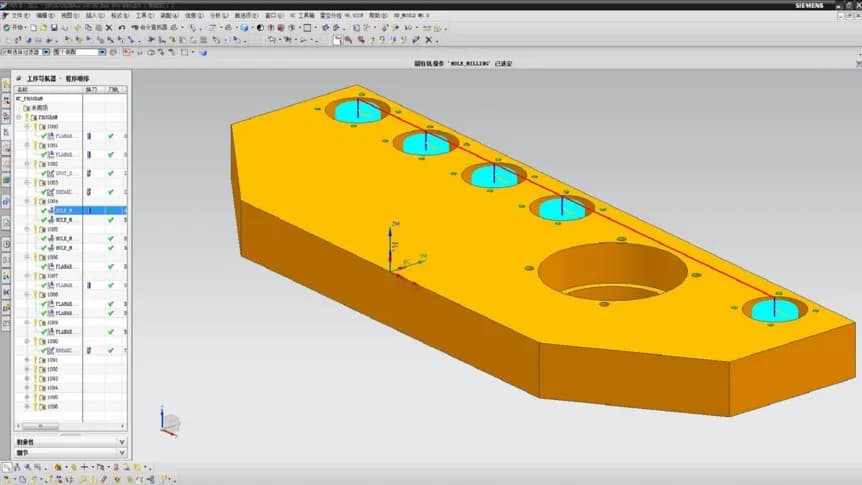Click the Undo arrow icon
Screen dimensions: 862x485
pos(122,27)
